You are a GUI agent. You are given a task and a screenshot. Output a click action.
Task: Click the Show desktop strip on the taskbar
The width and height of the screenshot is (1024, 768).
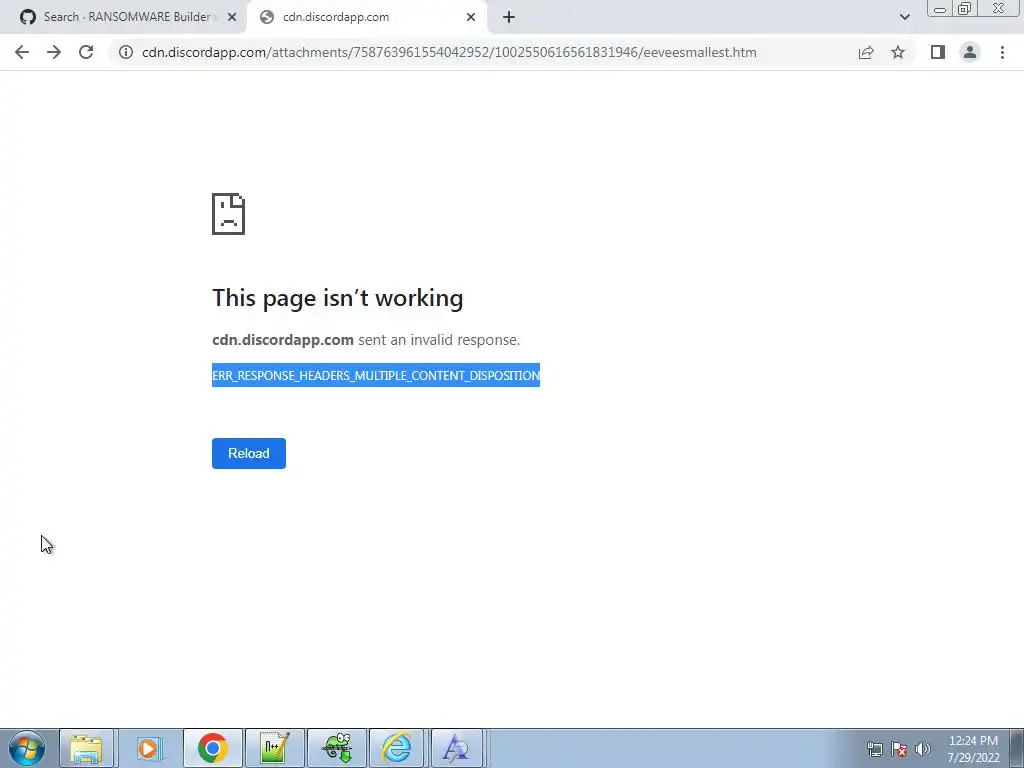[x=1017, y=748]
